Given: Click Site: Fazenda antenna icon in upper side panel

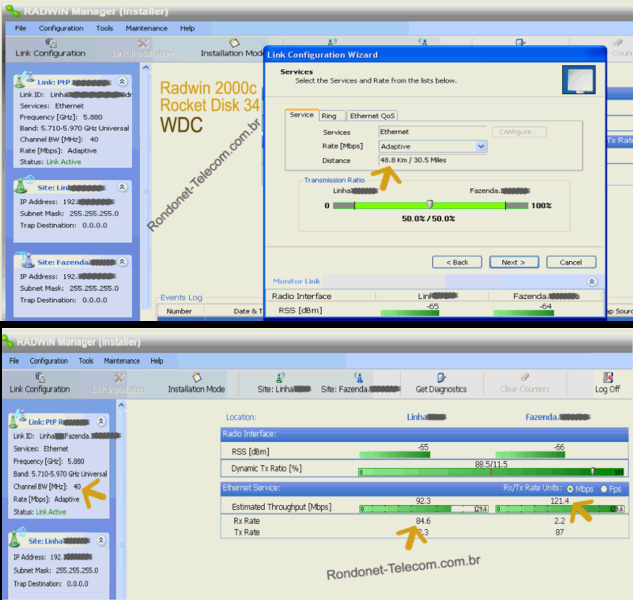Looking at the screenshot, I should (x=24, y=260).
